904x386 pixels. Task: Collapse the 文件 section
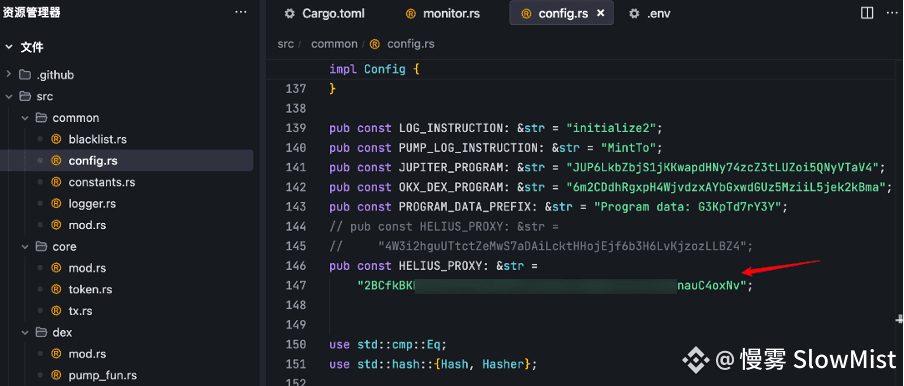pos(9,47)
